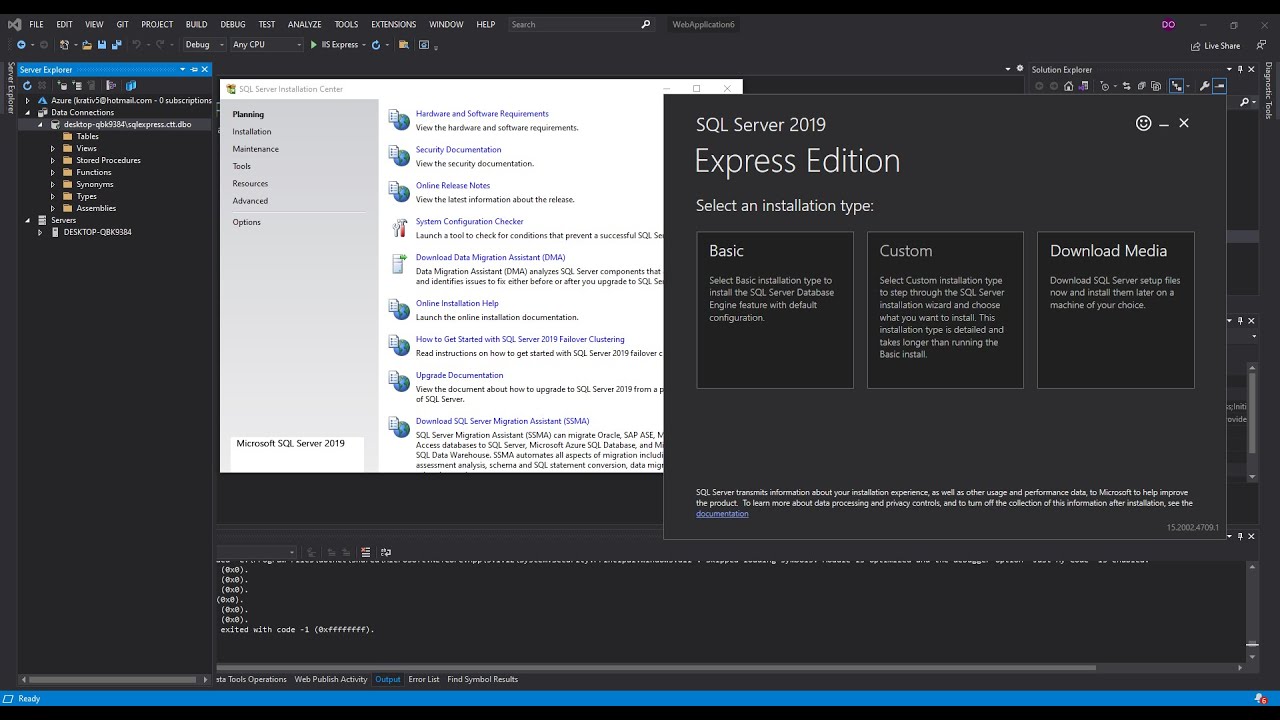Open the Any CPU platform dropdown
The height and width of the screenshot is (720, 1280).
[x=266, y=45]
